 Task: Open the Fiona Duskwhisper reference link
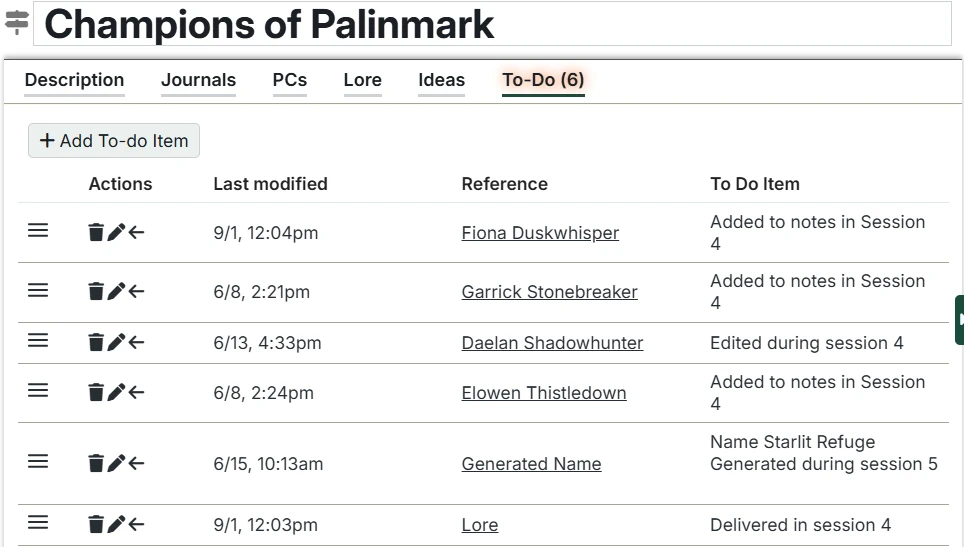pyautogui.click(x=540, y=233)
